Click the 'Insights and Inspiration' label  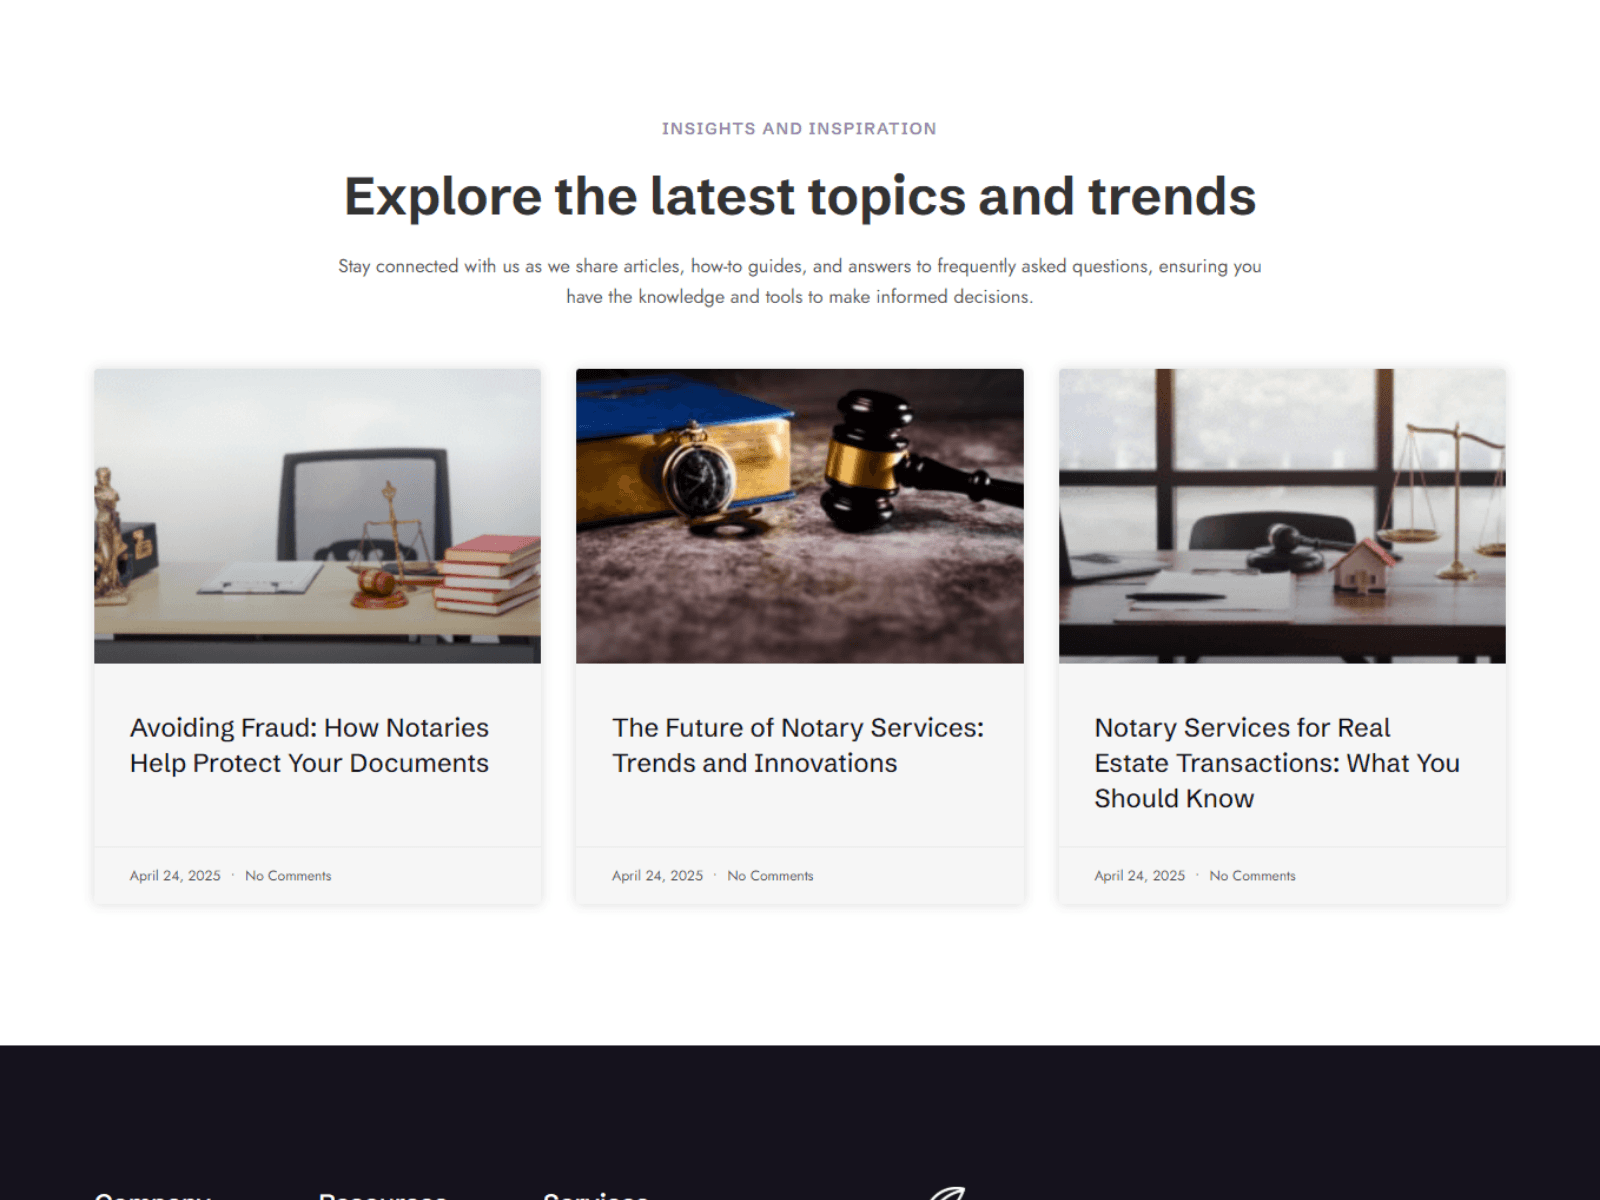(x=799, y=128)
